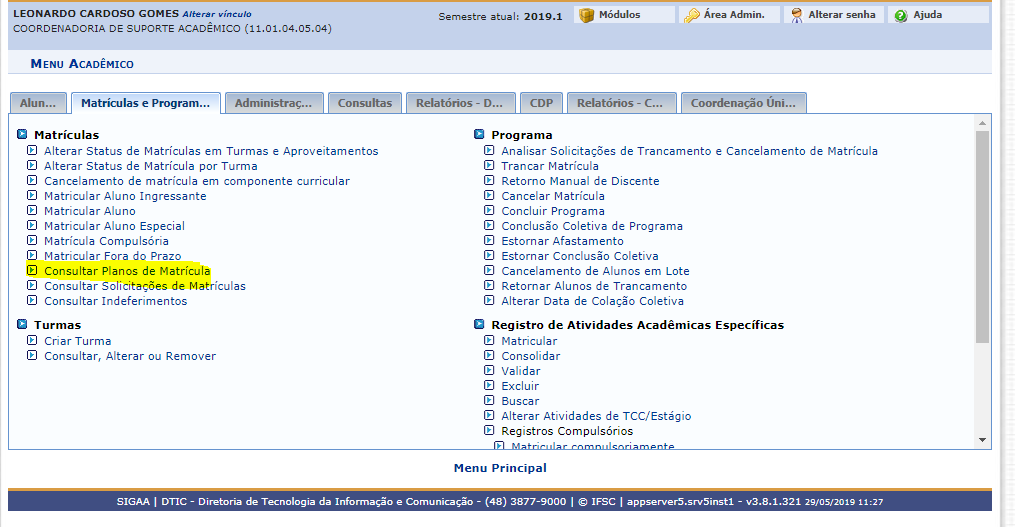
Task: Open Retornar Alunos de Trancamento link
Action: point(594,286)
